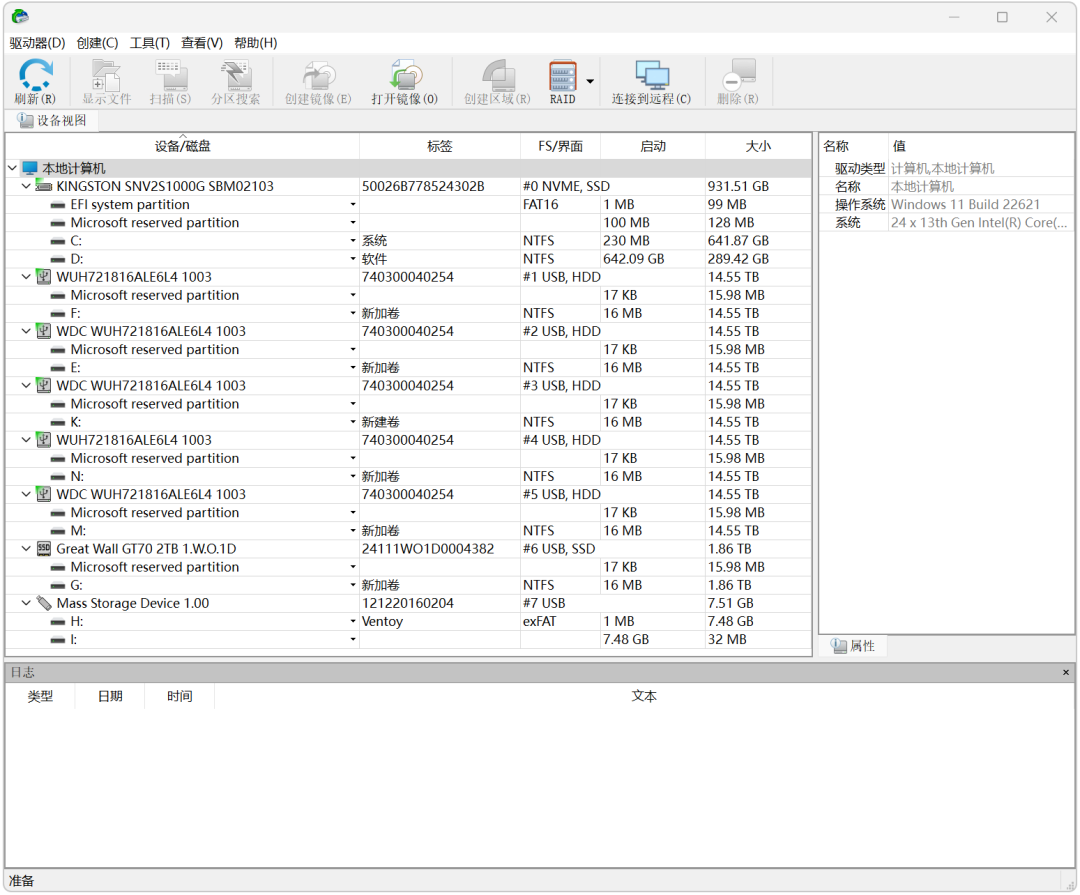
Task: Open the RAID dropdown arrow
Action: (x=590, y=81)
